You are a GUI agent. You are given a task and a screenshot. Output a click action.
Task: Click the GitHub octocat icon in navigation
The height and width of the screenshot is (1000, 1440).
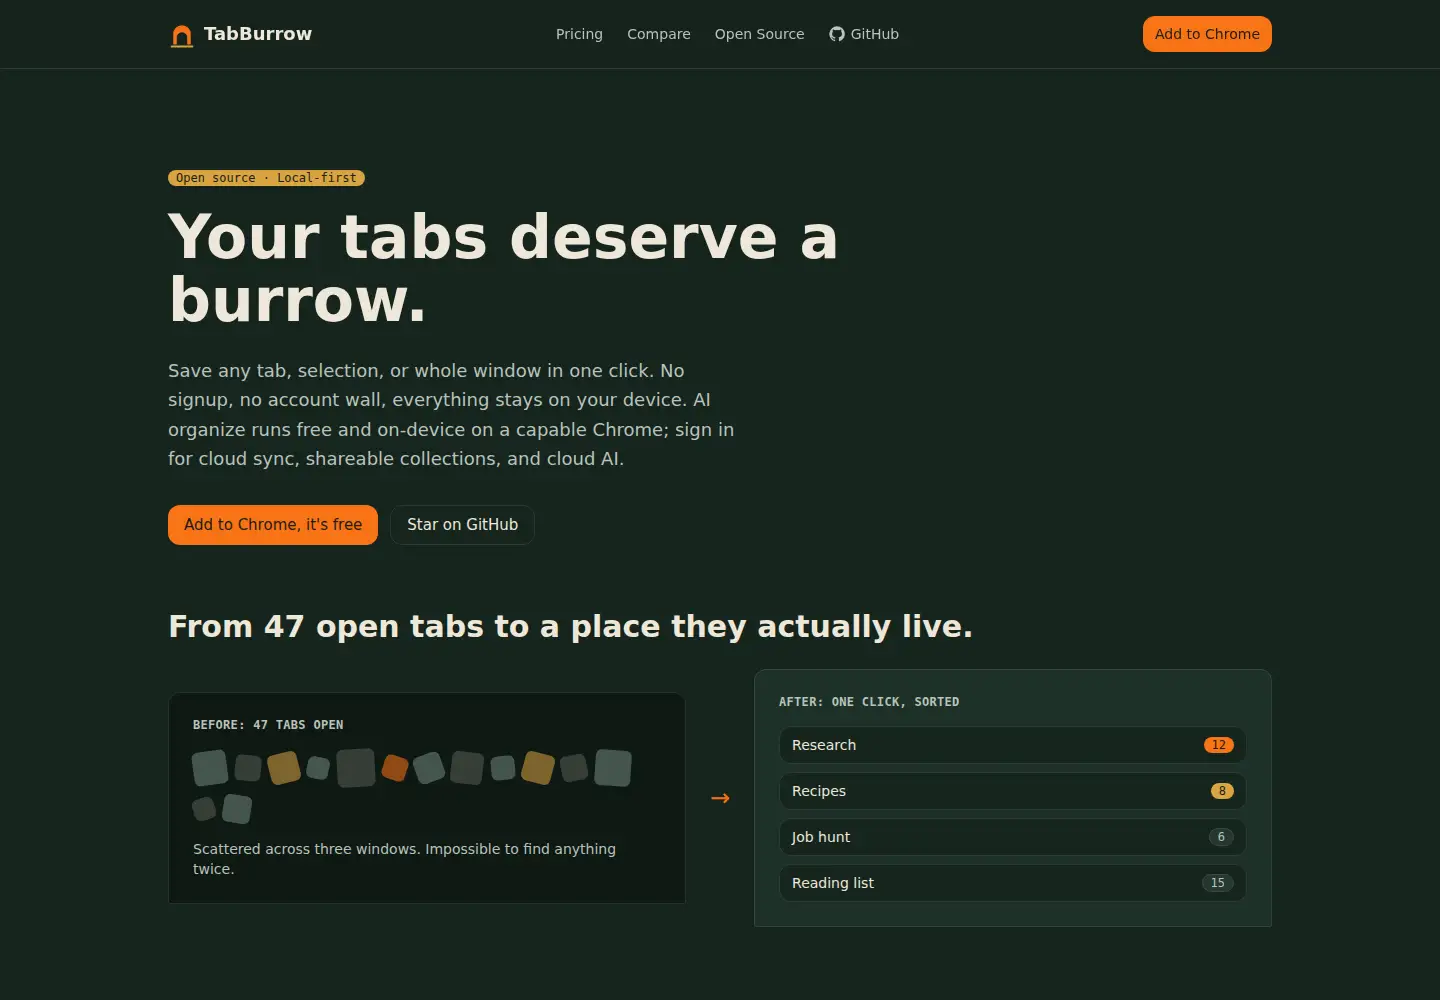(x=837, y=34)
